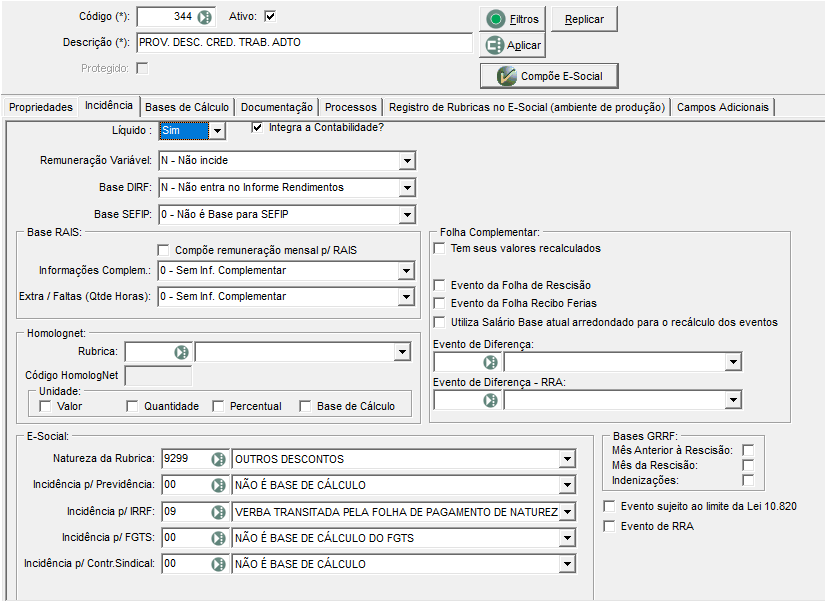
Task: Click the green Filtros icon
Action: (x=496, y=19)
